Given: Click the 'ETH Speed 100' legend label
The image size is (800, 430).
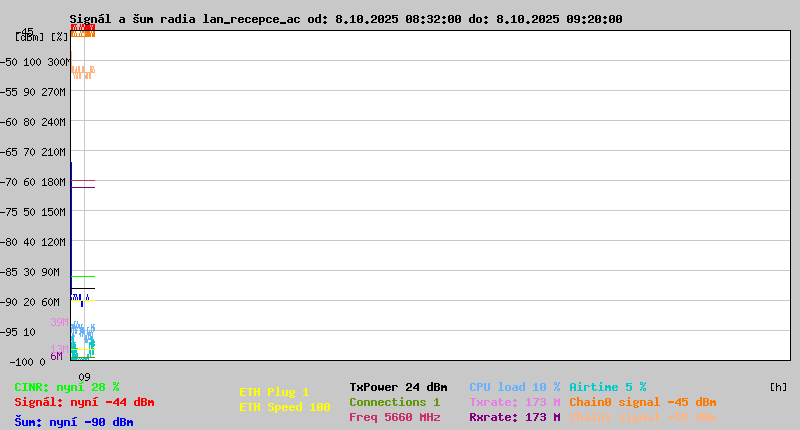Looking at the screenshot, I should [x=285, y=407].
